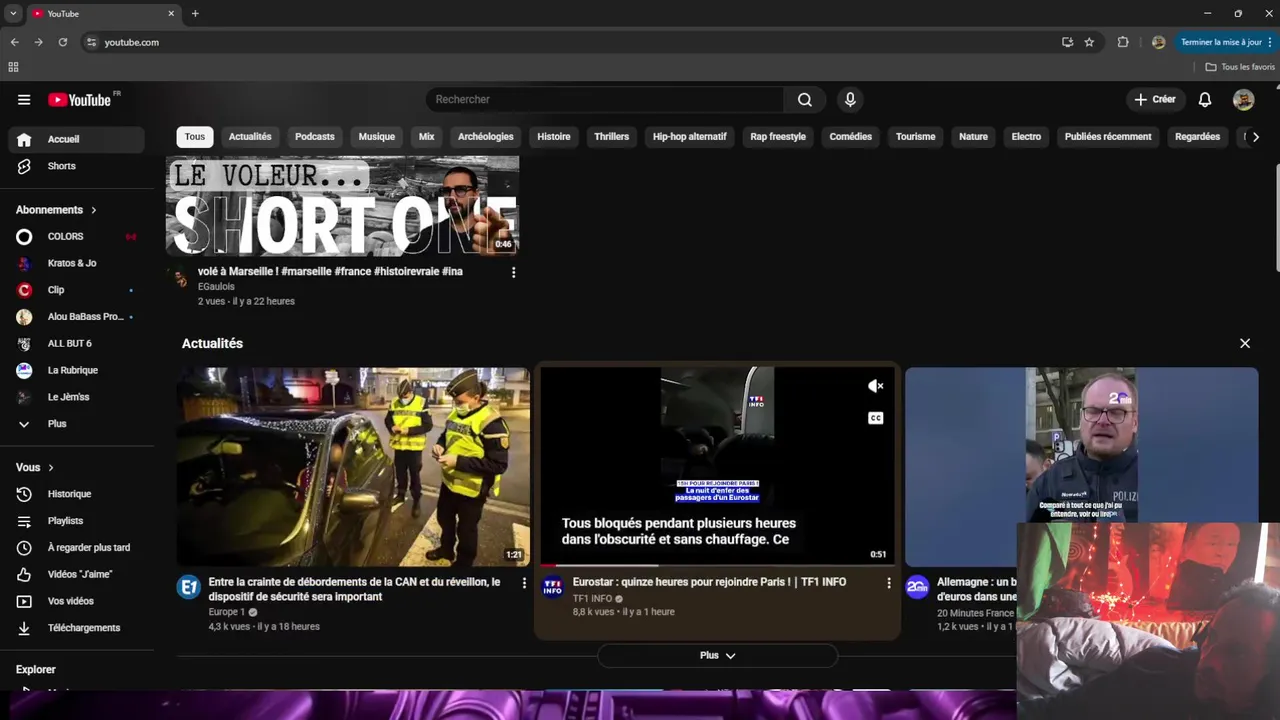Select the Hip-hop alternatif chip
The width and height of the screenshot is (1280, 720).
pos(690,137)
